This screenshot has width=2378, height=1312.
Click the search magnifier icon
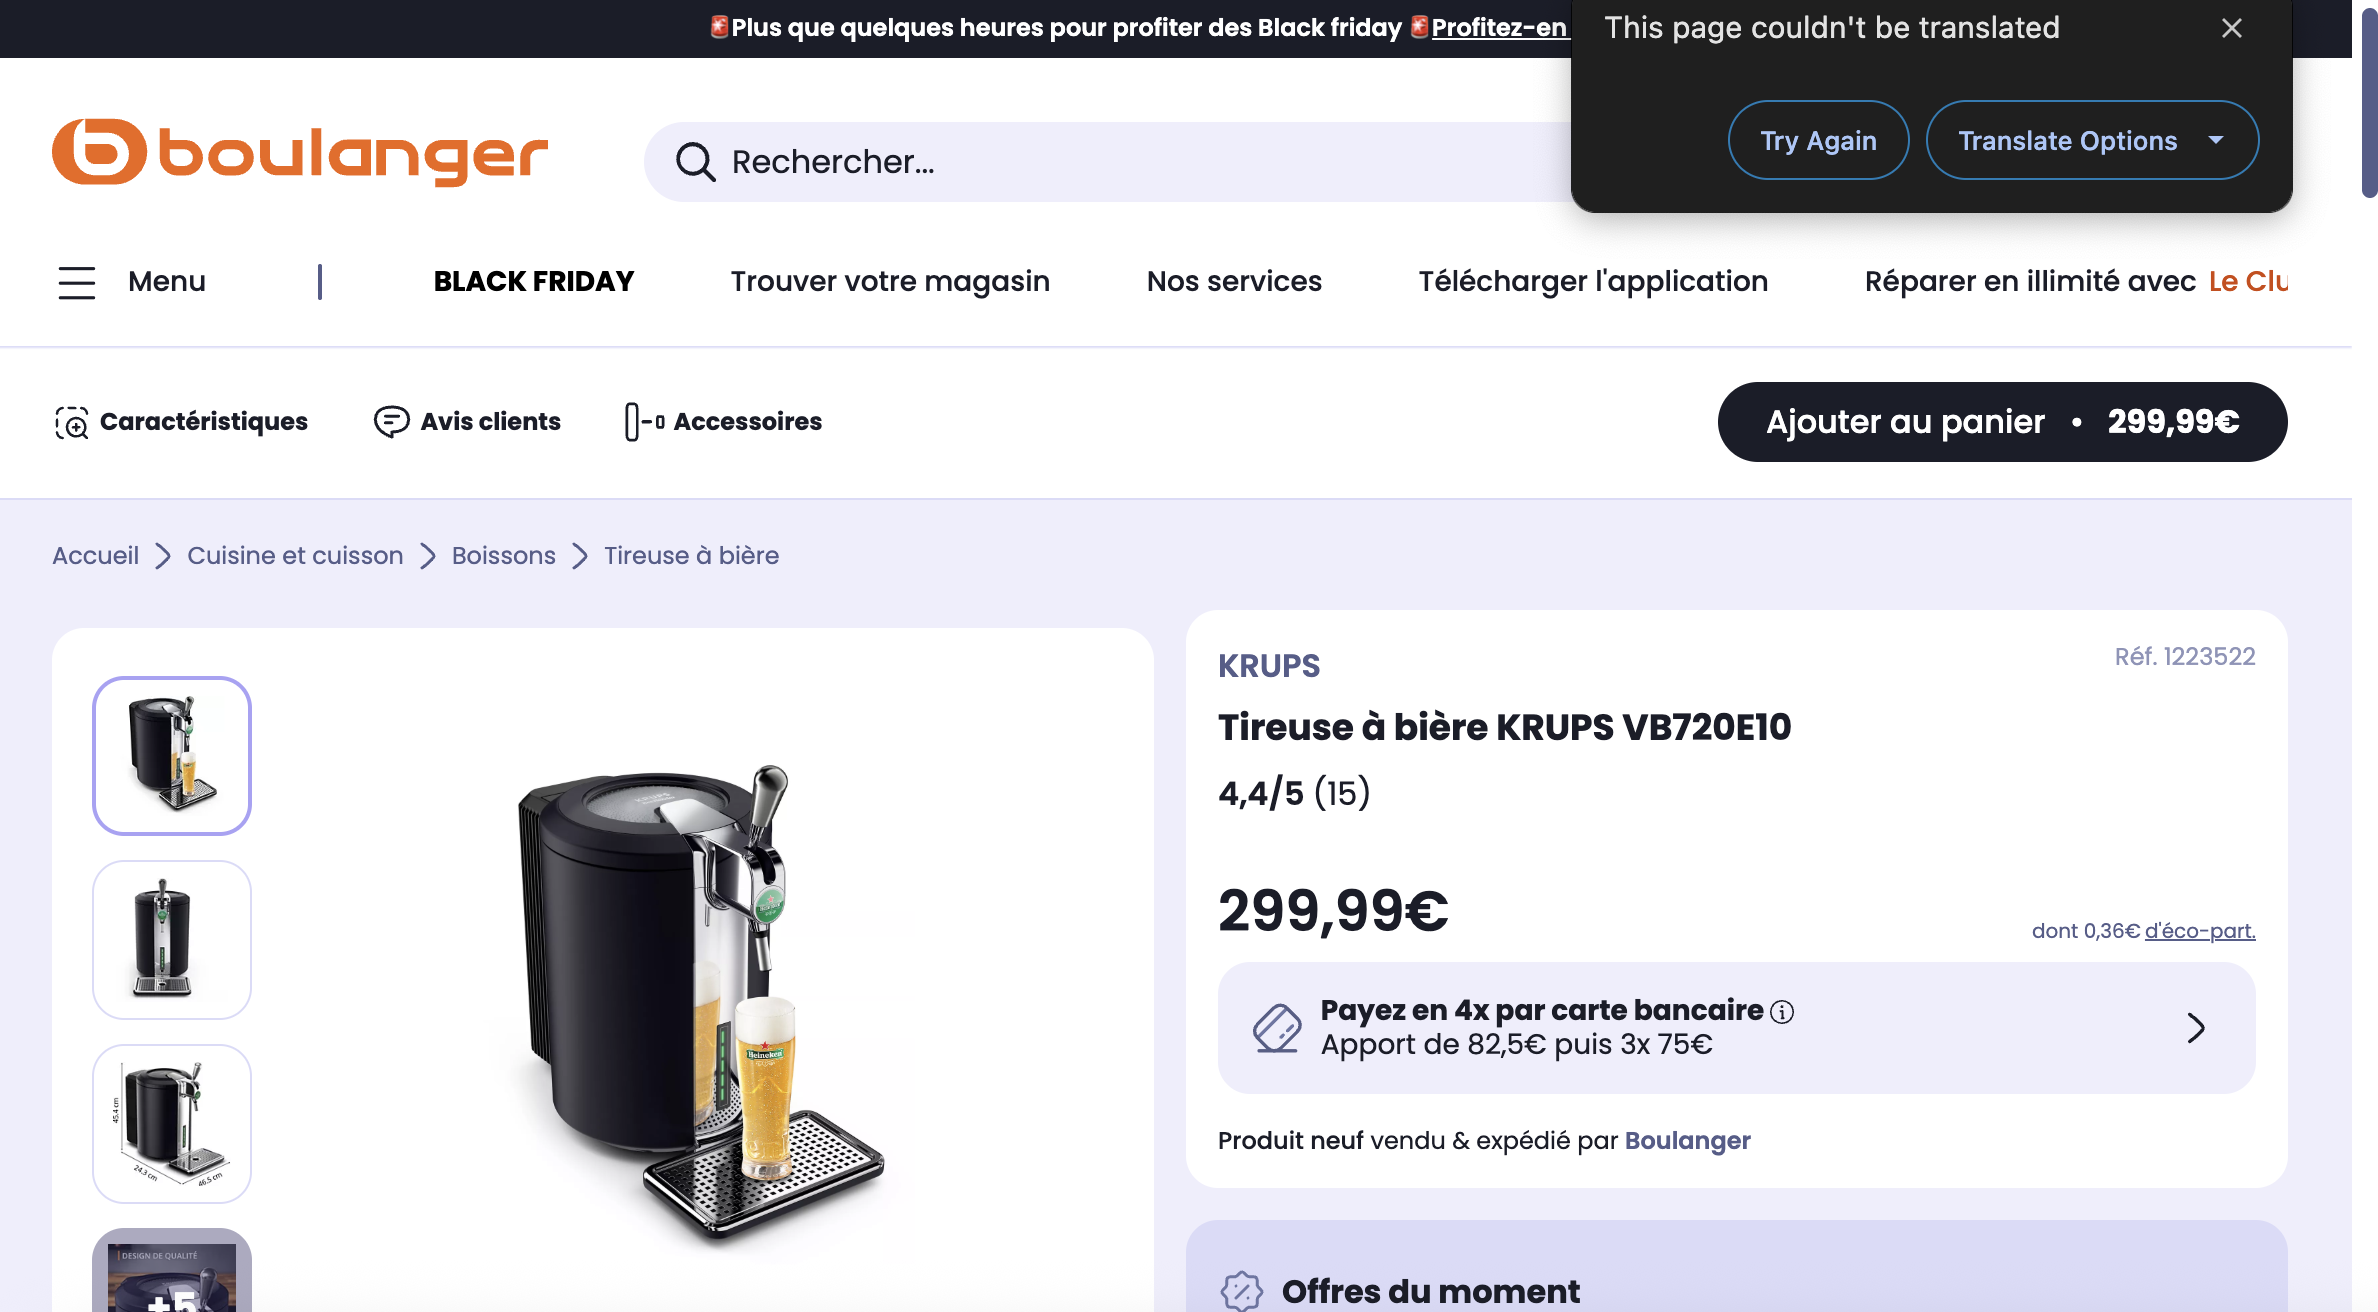click(695, 162)
